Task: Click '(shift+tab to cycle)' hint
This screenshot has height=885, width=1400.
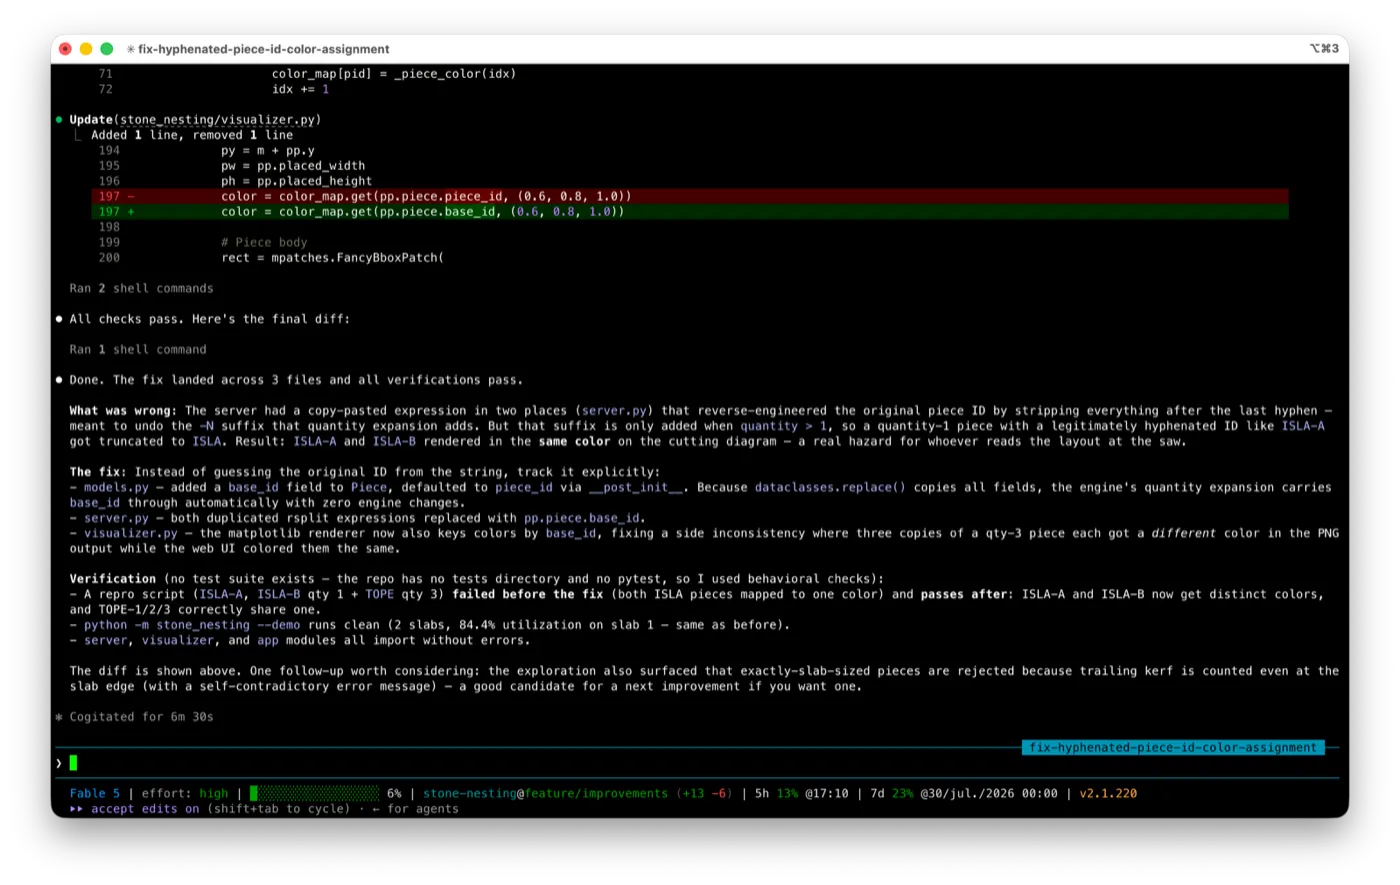Action: tap(279, 809)
